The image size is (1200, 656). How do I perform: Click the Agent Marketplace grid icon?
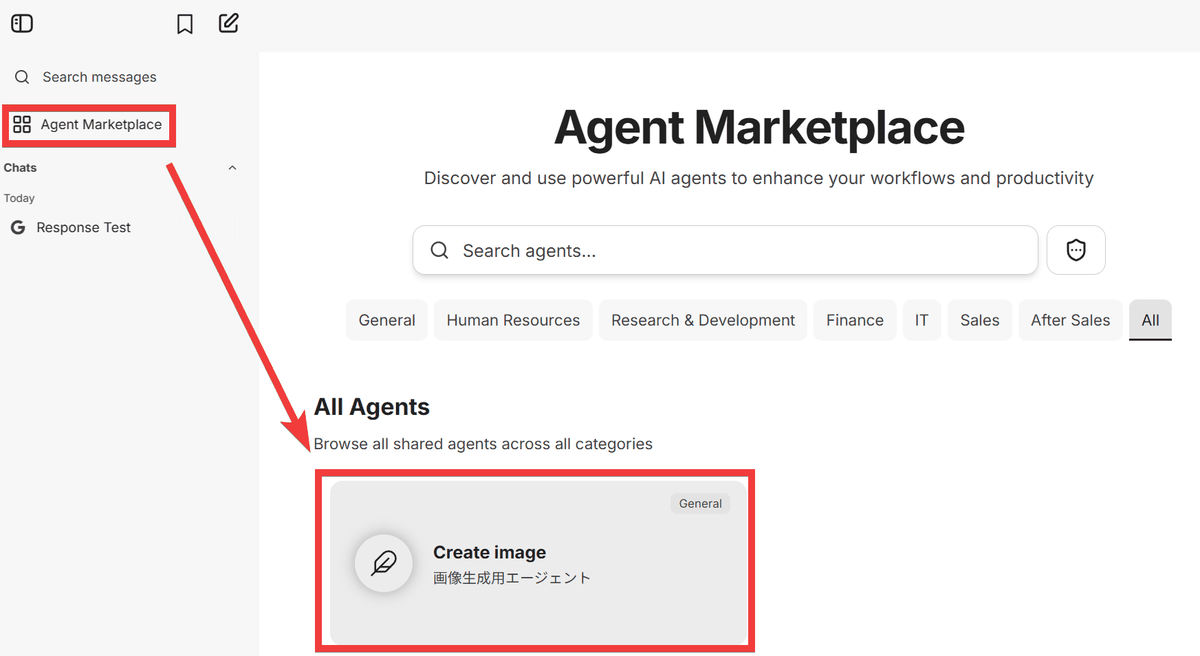22,125
